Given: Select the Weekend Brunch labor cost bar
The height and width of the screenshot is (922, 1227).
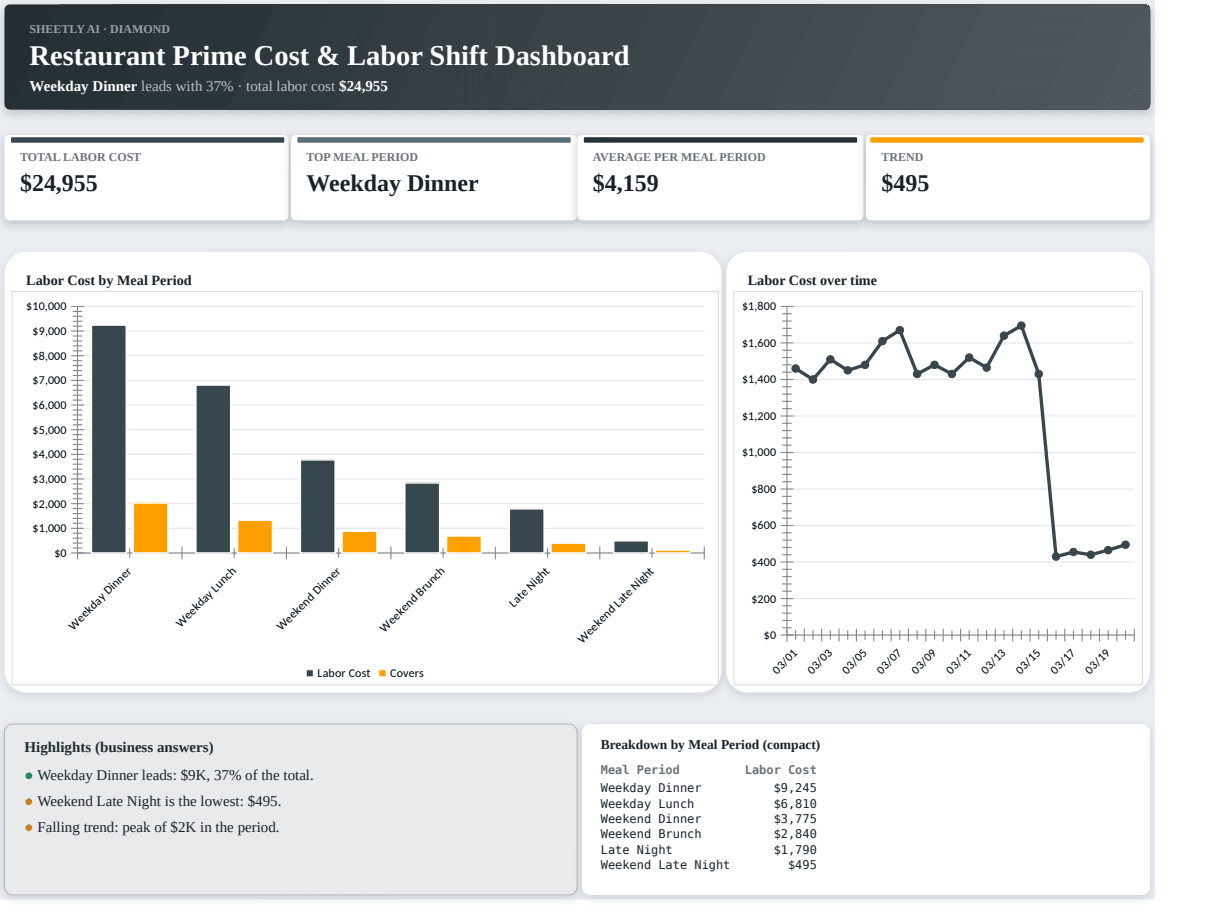Looking at the screenshot, I should (422, 518).
